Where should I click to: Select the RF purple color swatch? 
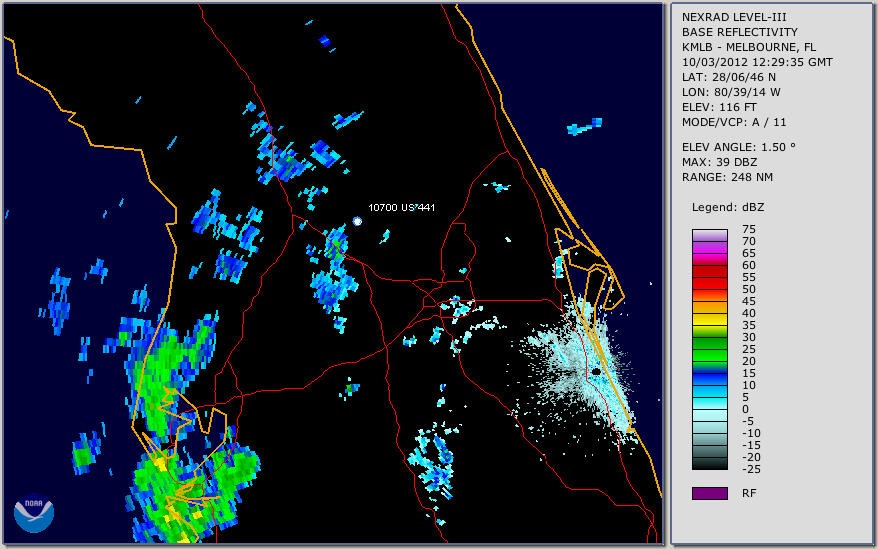709,493
